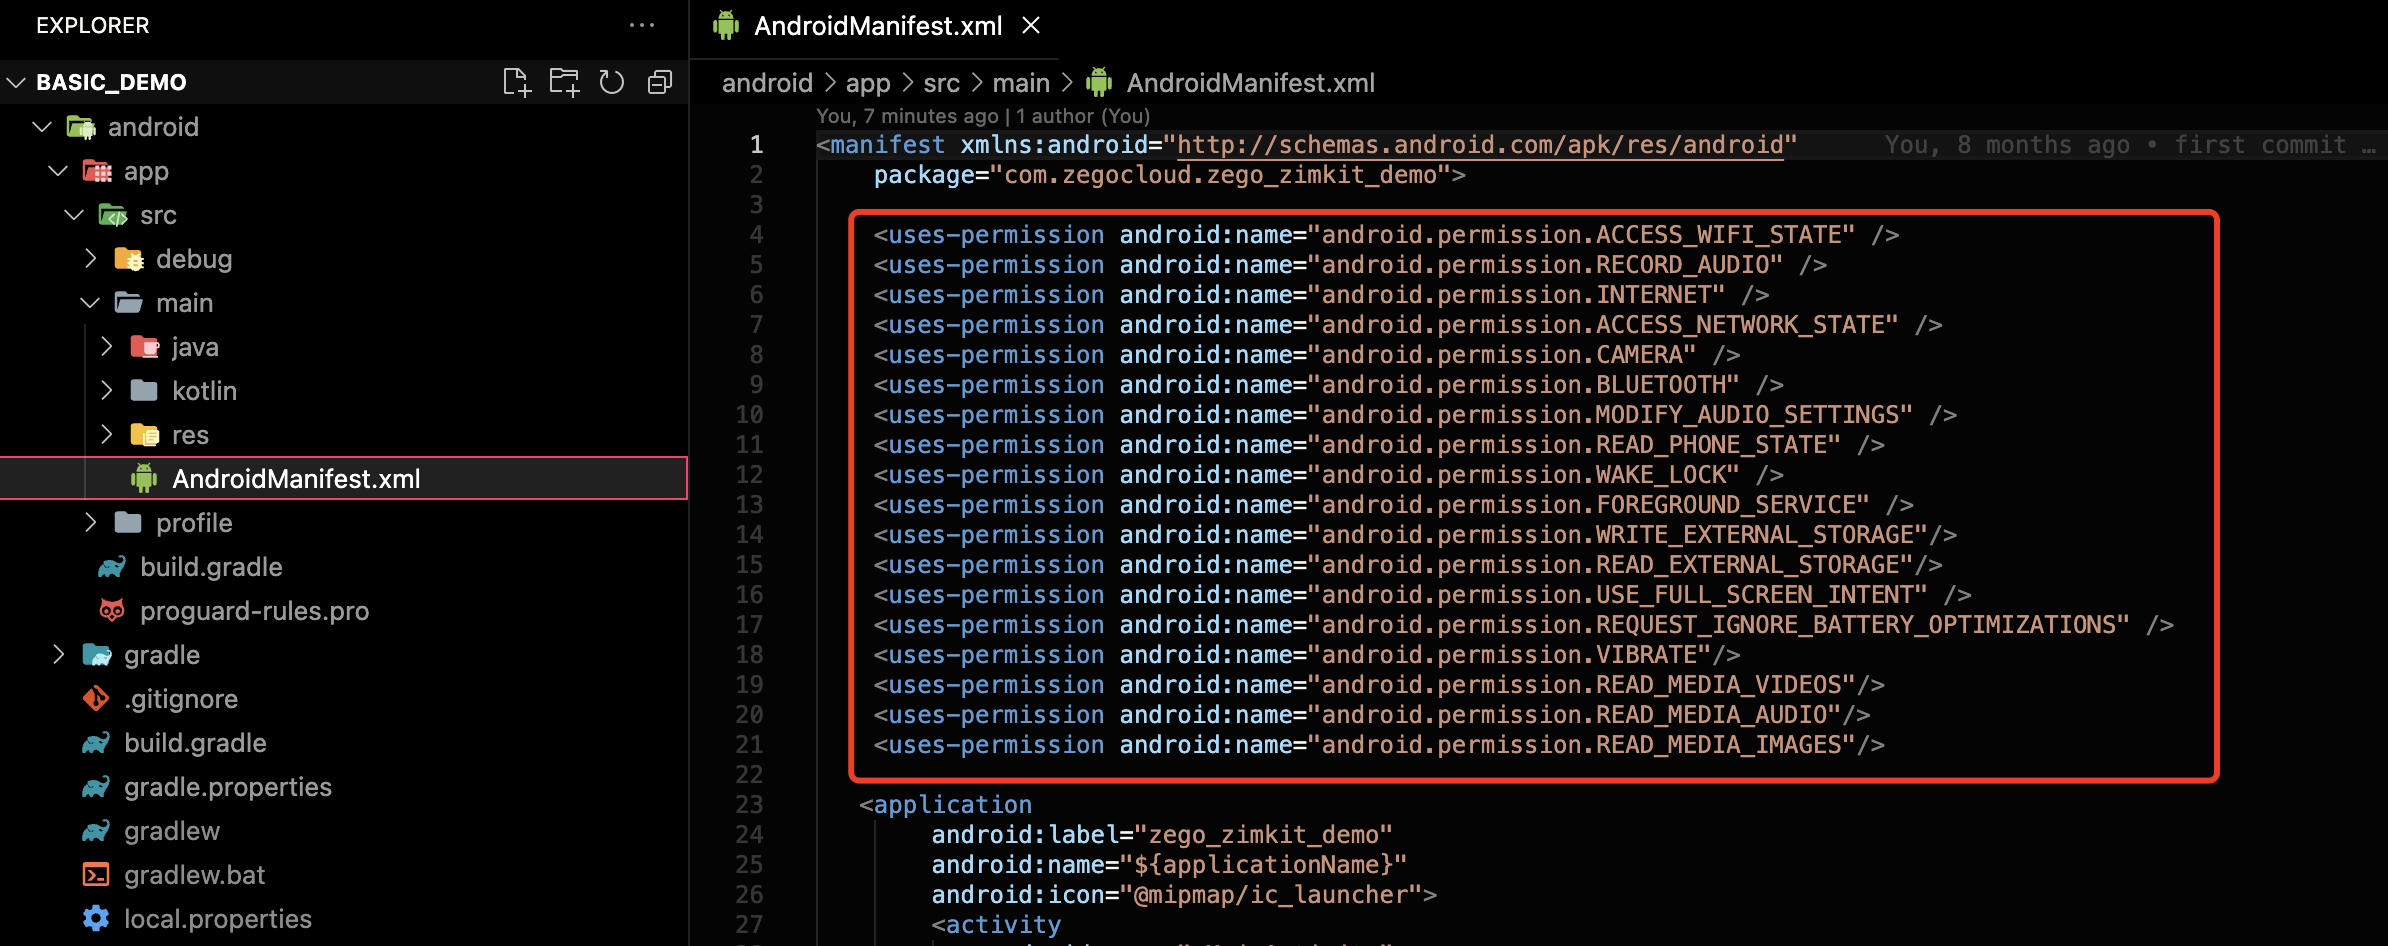The height and width of the screenshot is (946, 2388).
Task: Open gradle.properties from the explorer
Action: (227, 787)
